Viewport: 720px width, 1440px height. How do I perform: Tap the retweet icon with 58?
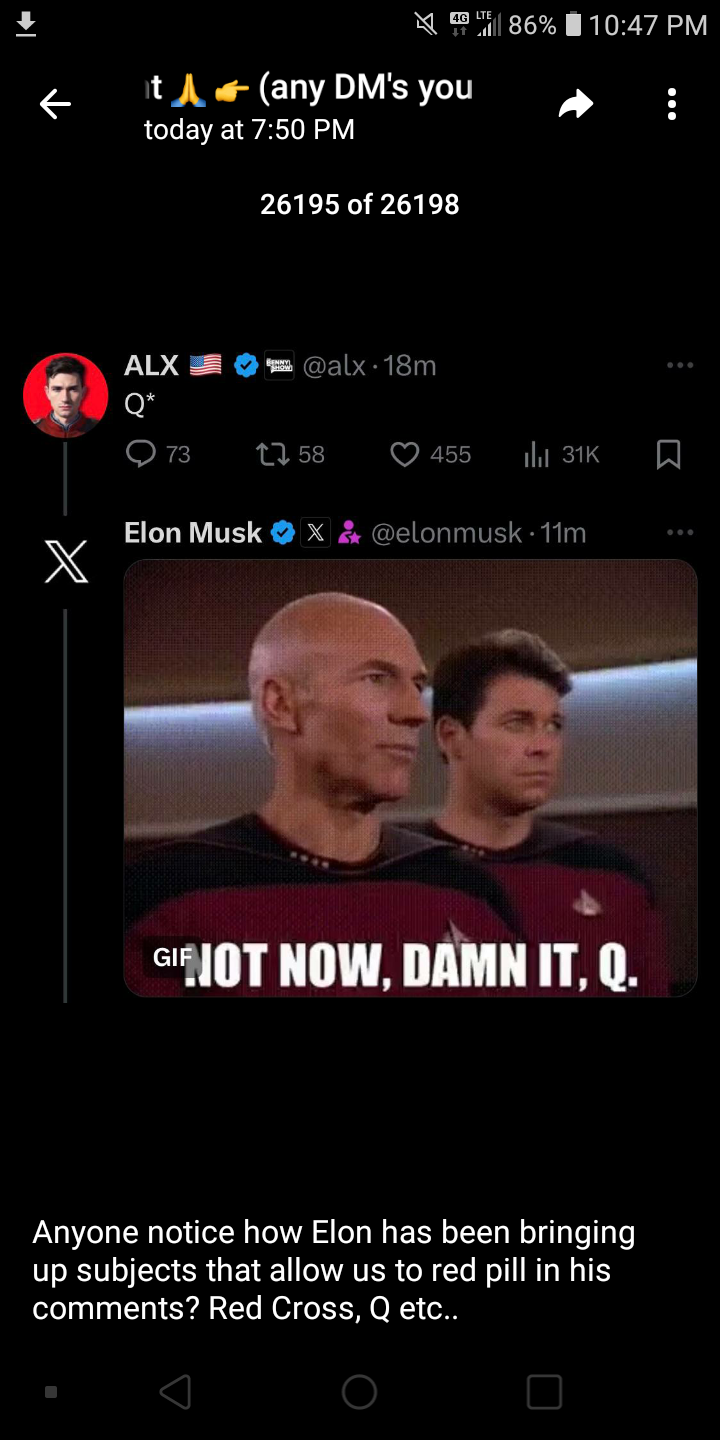(x=270, y=455)
